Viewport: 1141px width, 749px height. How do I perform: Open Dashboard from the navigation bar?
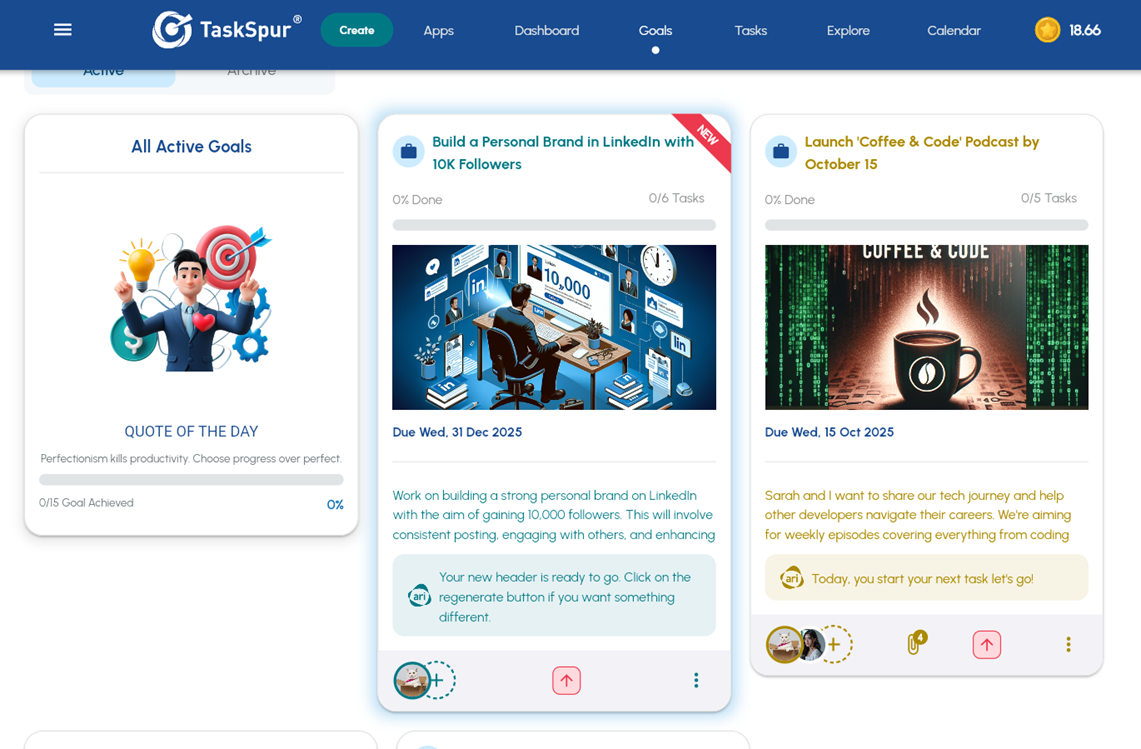pyautogui.click(x=546, y=30)
